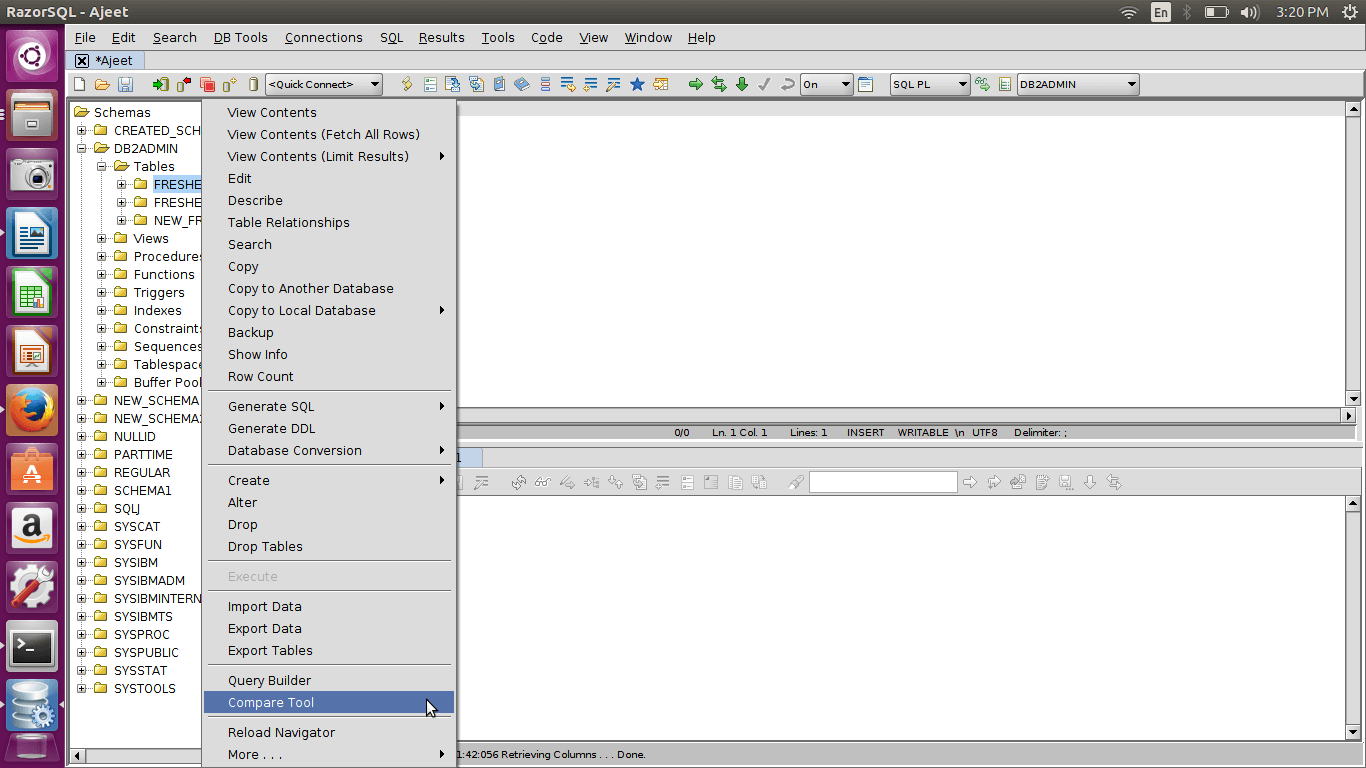Click the Open File folder icon
This screenshot has width=1366, height=768.
coord(102,85)
